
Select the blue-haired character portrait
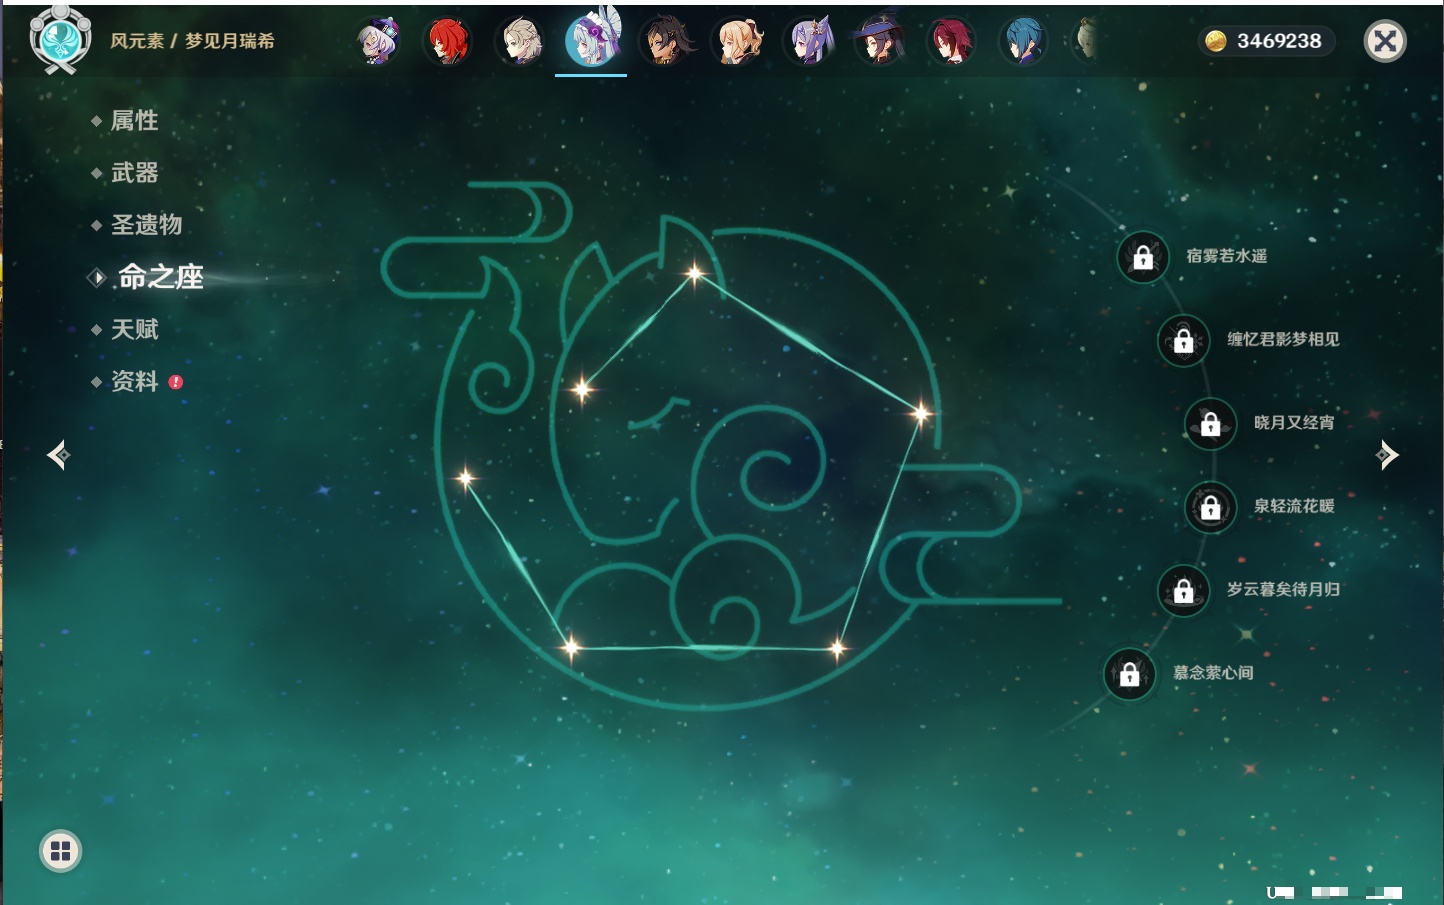(x=1023, y=41)
